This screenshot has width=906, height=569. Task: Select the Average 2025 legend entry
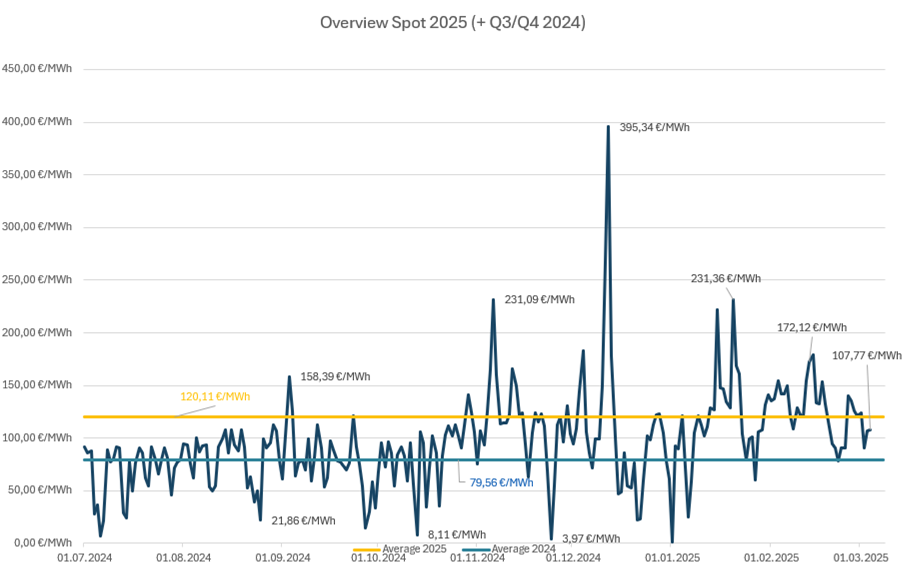[x=414, y=549]
